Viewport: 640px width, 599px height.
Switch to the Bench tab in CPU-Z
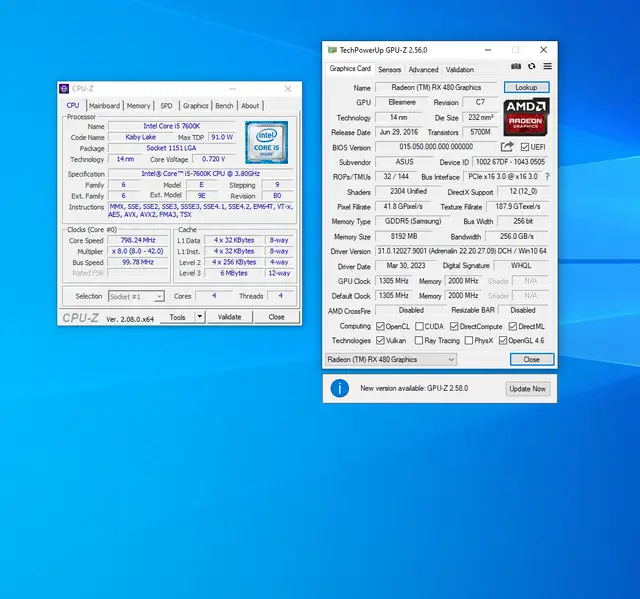point(224,106)
